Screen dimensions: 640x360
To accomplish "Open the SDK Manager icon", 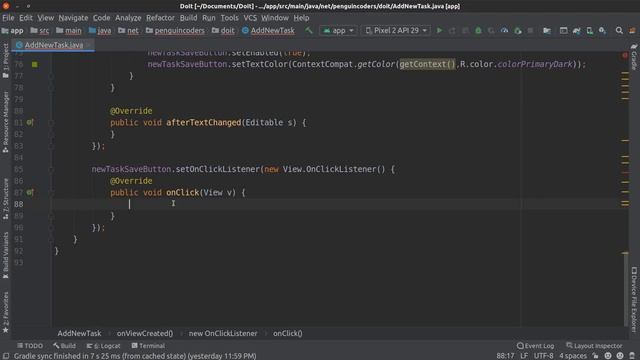I will point(602,30).
